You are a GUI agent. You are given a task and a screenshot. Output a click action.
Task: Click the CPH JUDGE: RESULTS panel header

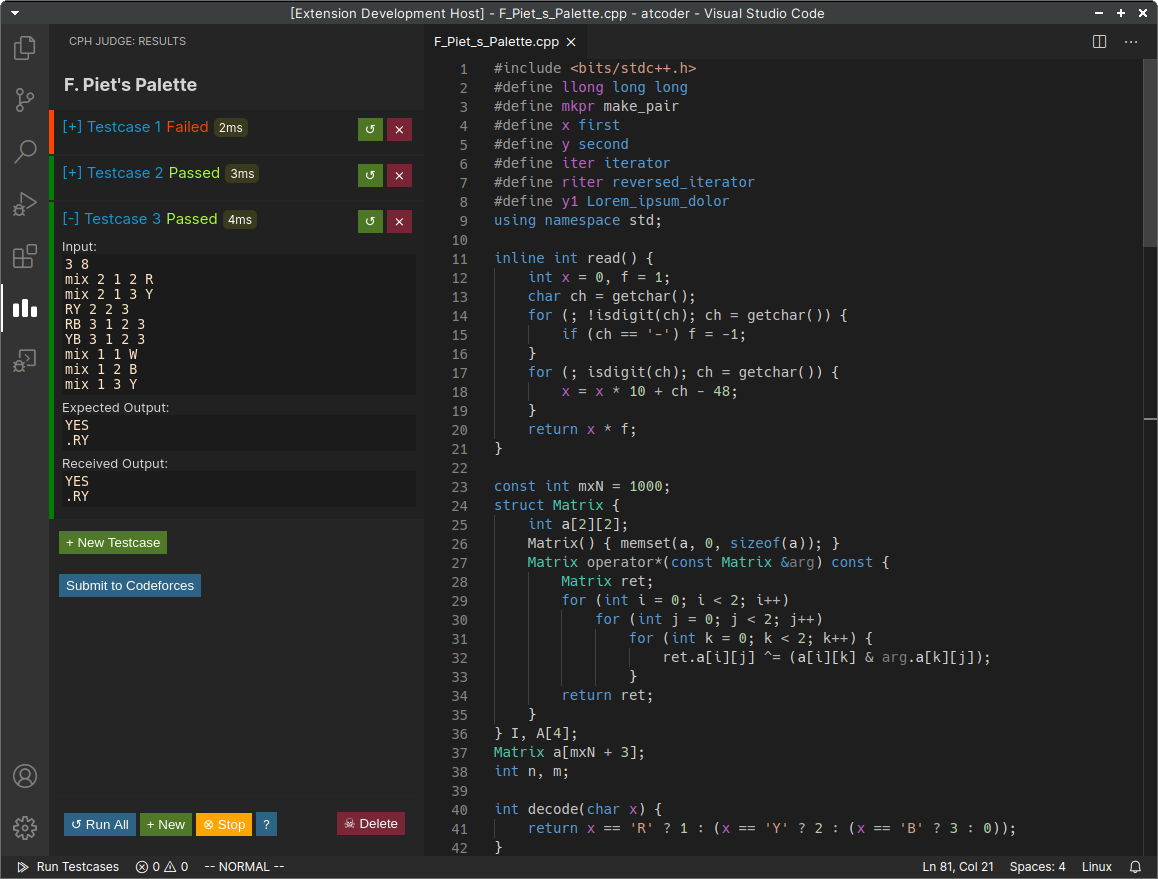click(128, 41)
